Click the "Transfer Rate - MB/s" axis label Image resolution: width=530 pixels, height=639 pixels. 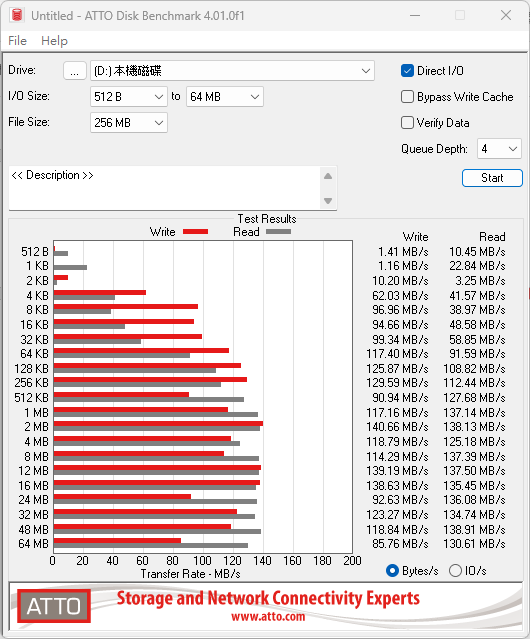190,574
